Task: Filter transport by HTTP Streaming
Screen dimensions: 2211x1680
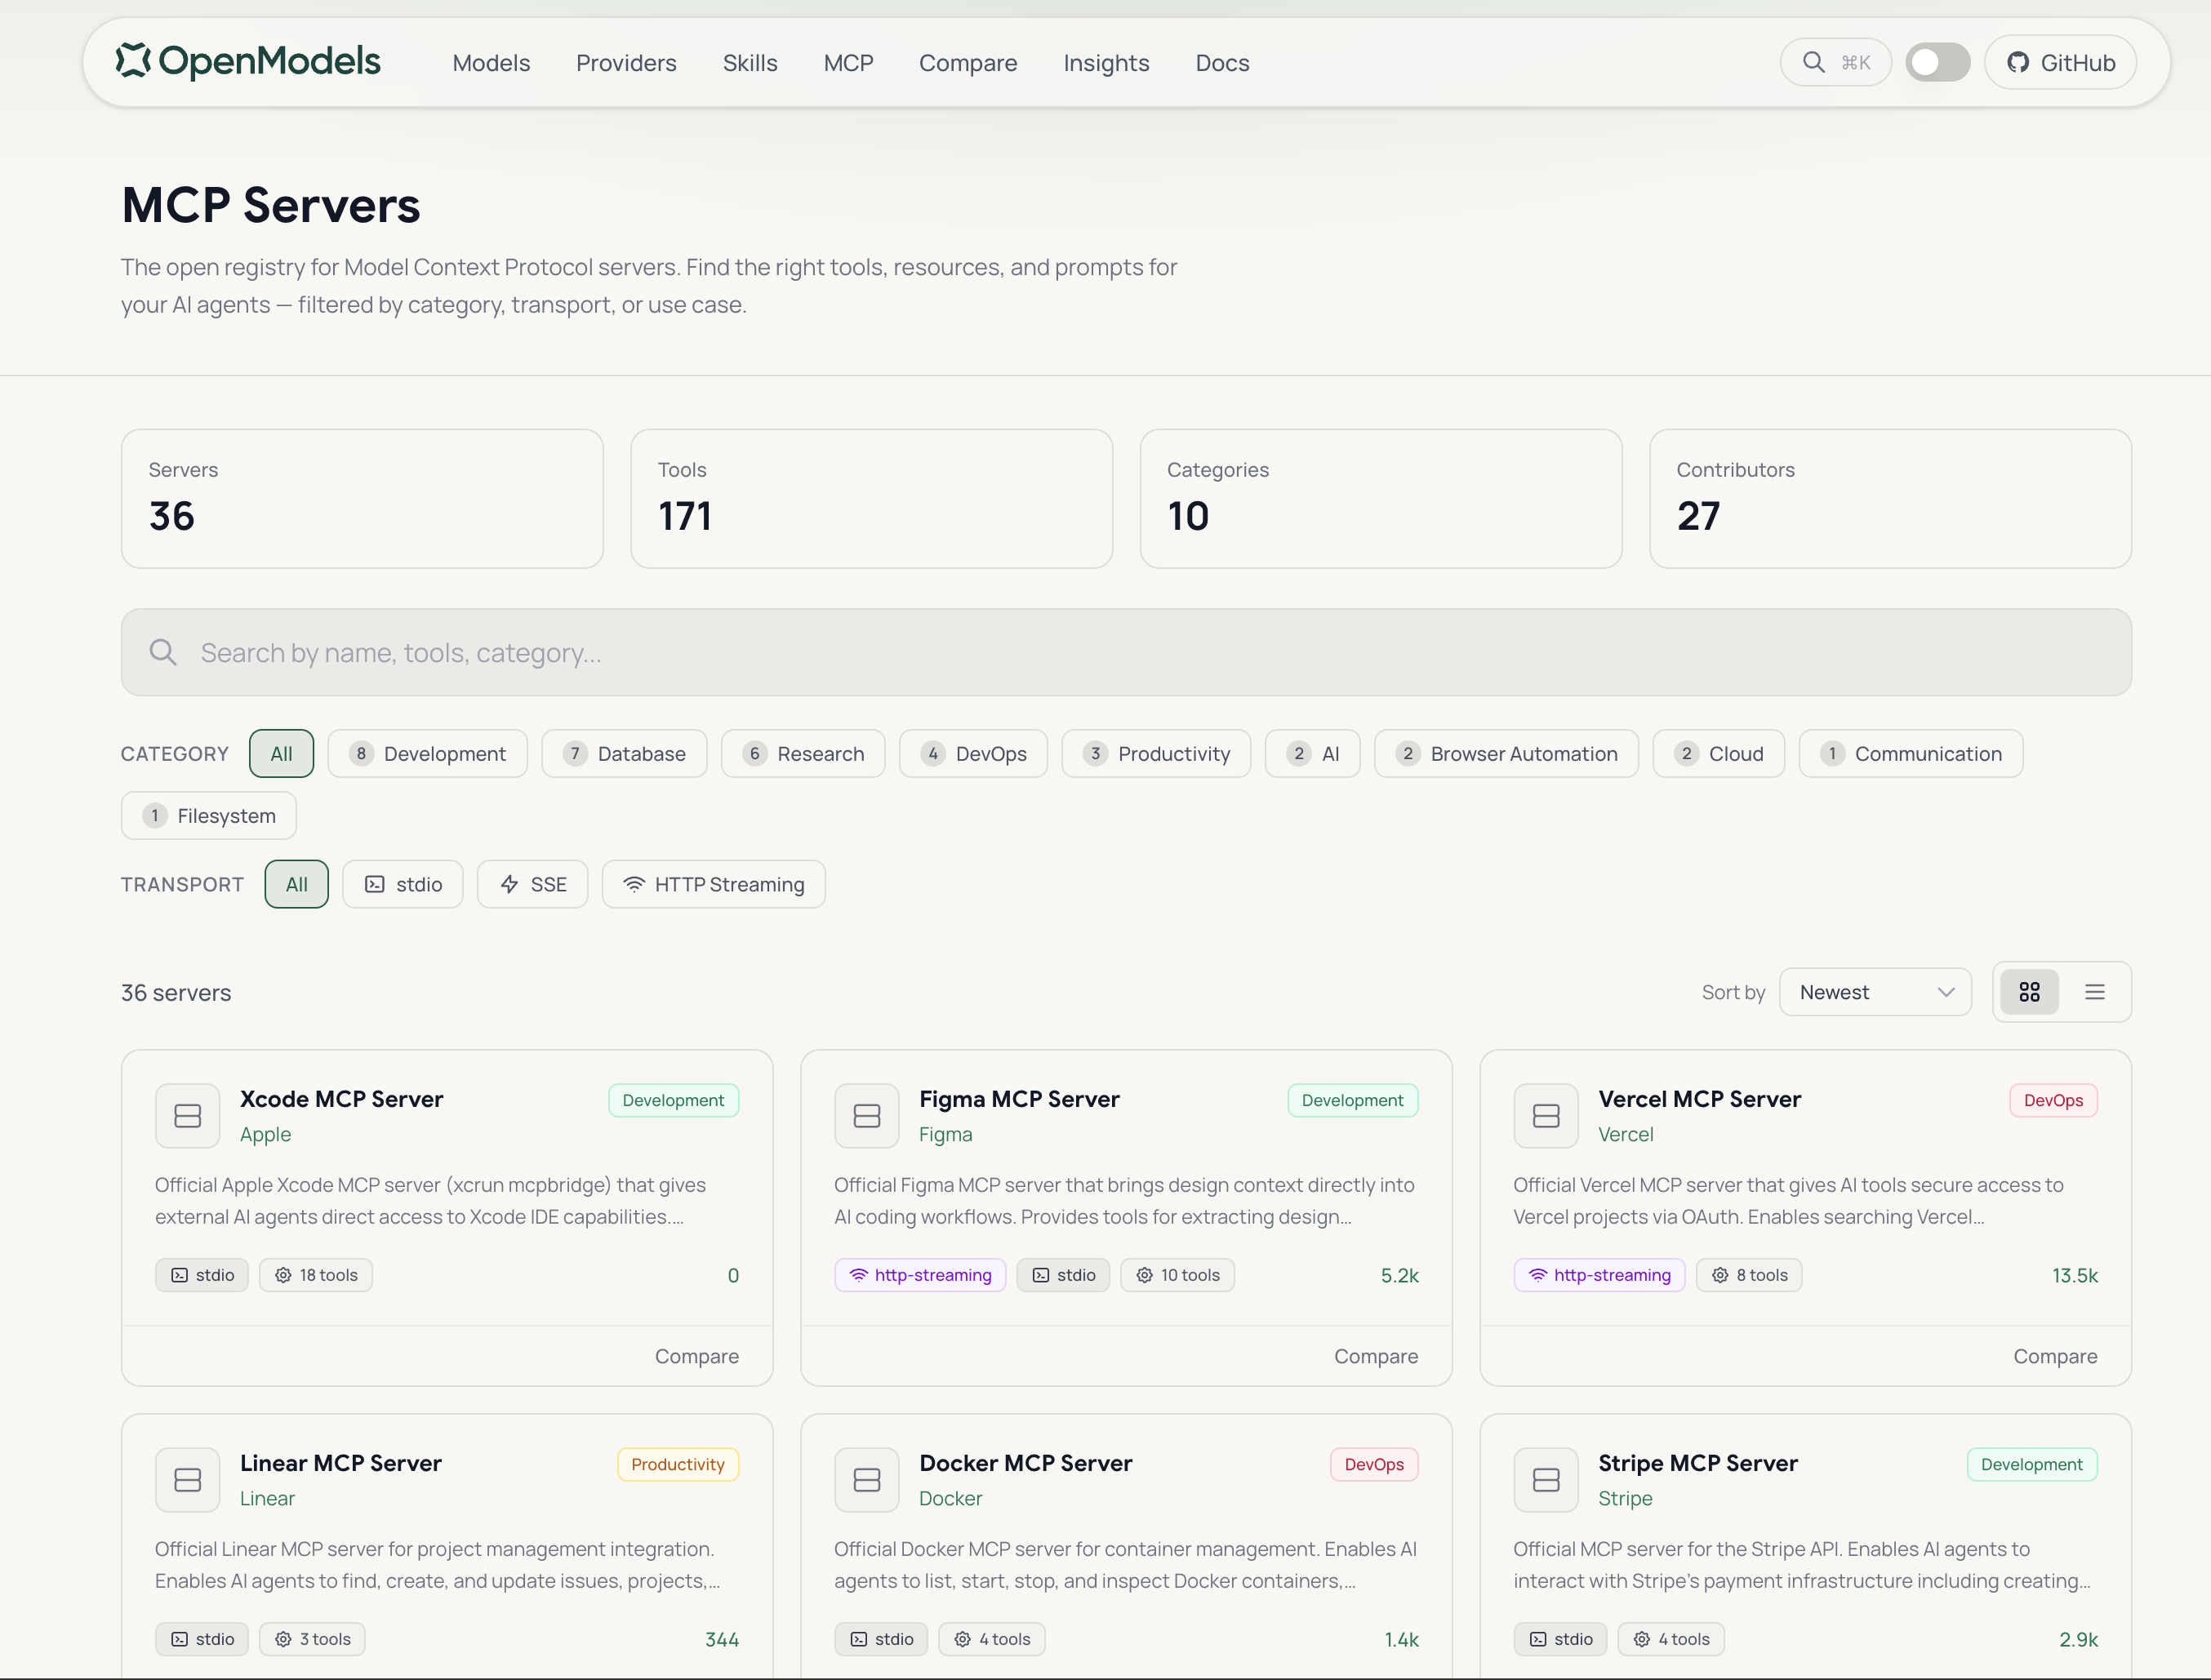Action: (x=713, y=884)
